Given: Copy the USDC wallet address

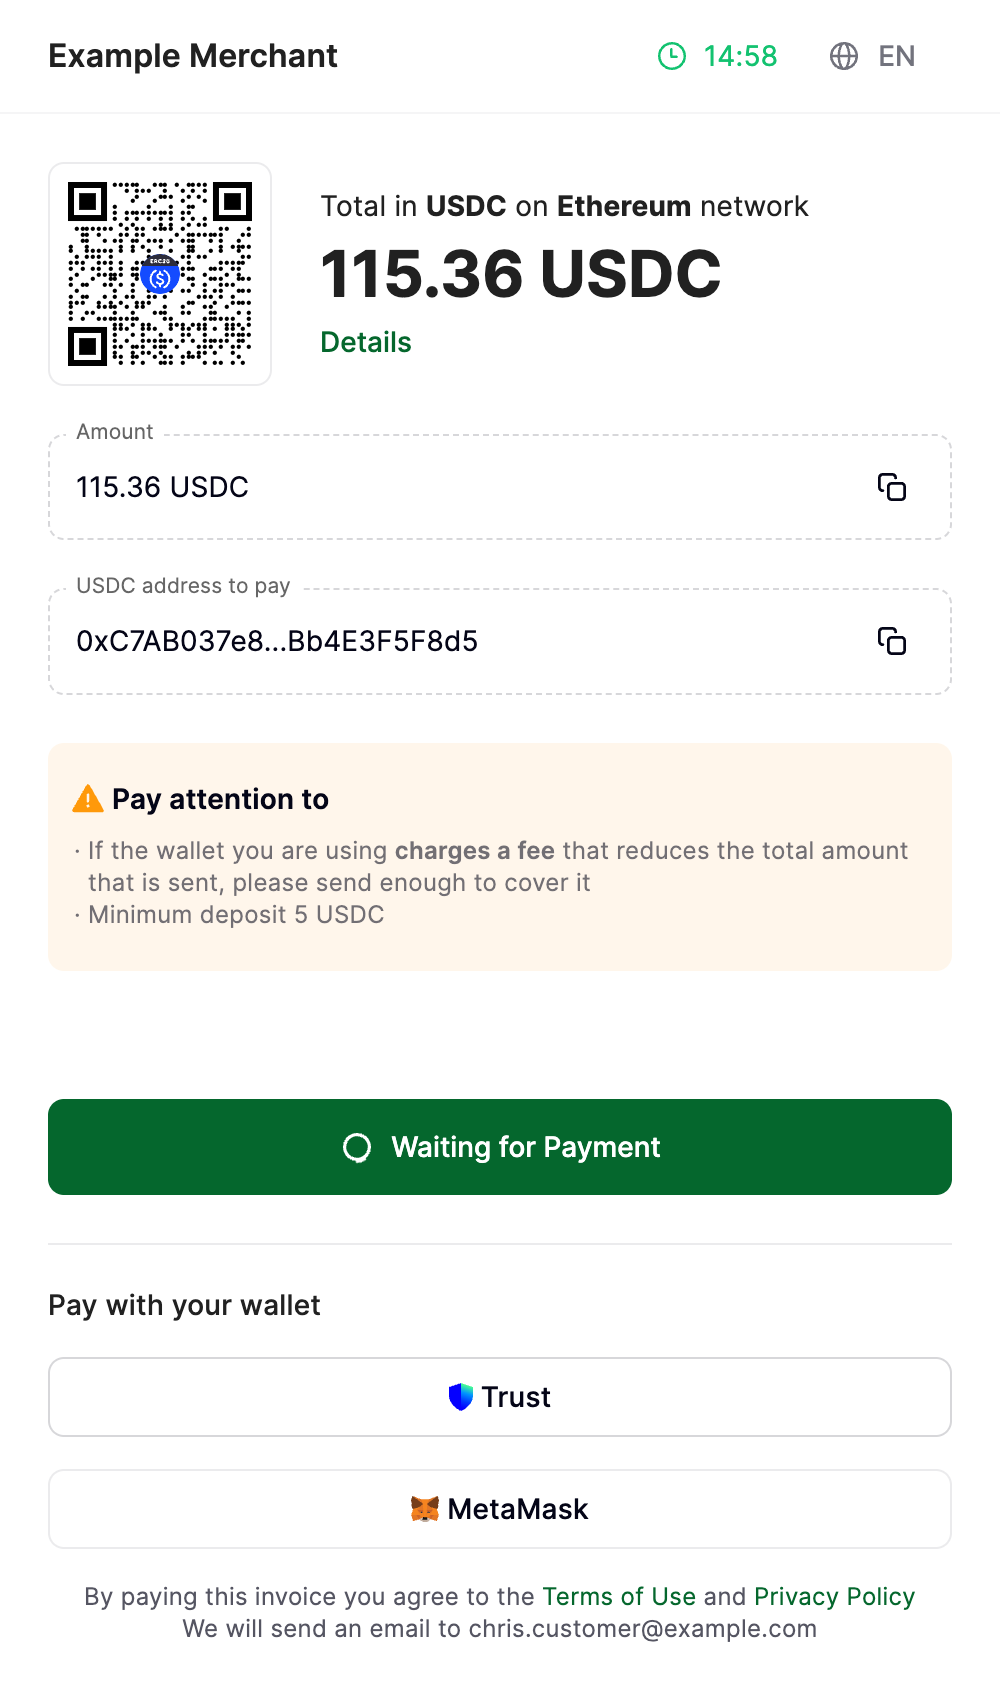Looking at the screenshot, I should click(891, 641).
